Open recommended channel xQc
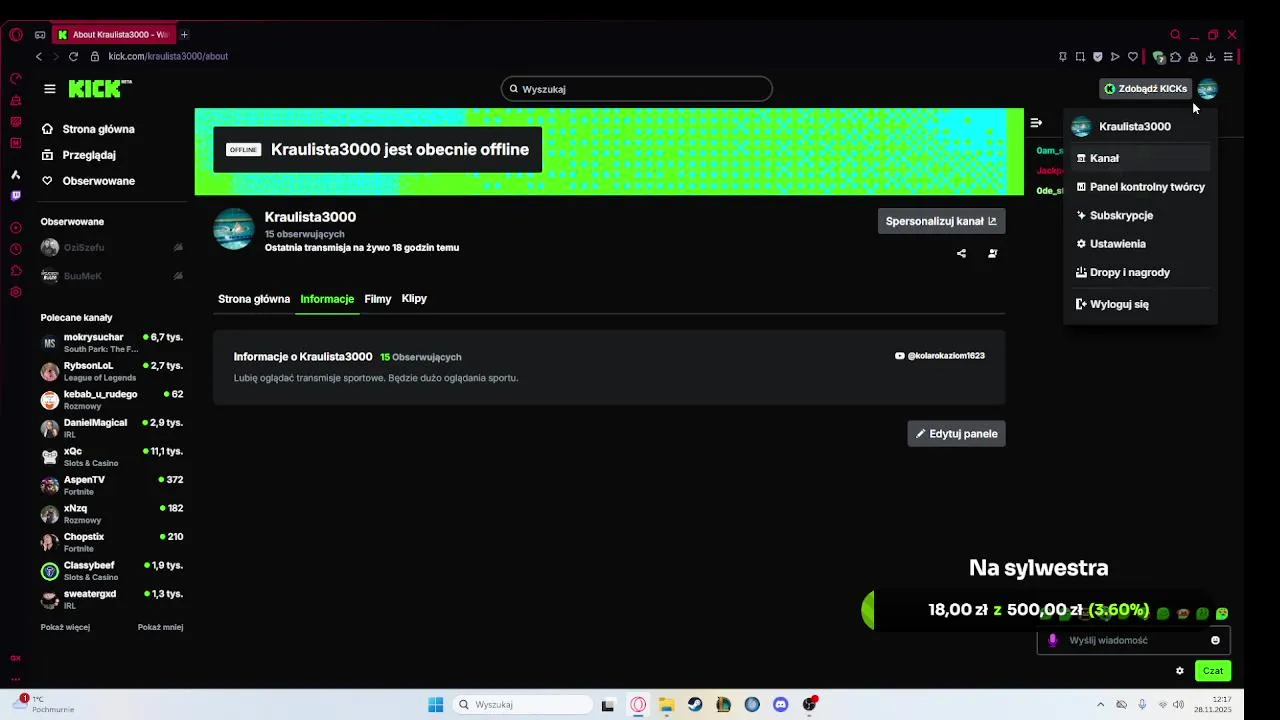The height and width of the screenshot is (720, 1280). pos(112,457)
